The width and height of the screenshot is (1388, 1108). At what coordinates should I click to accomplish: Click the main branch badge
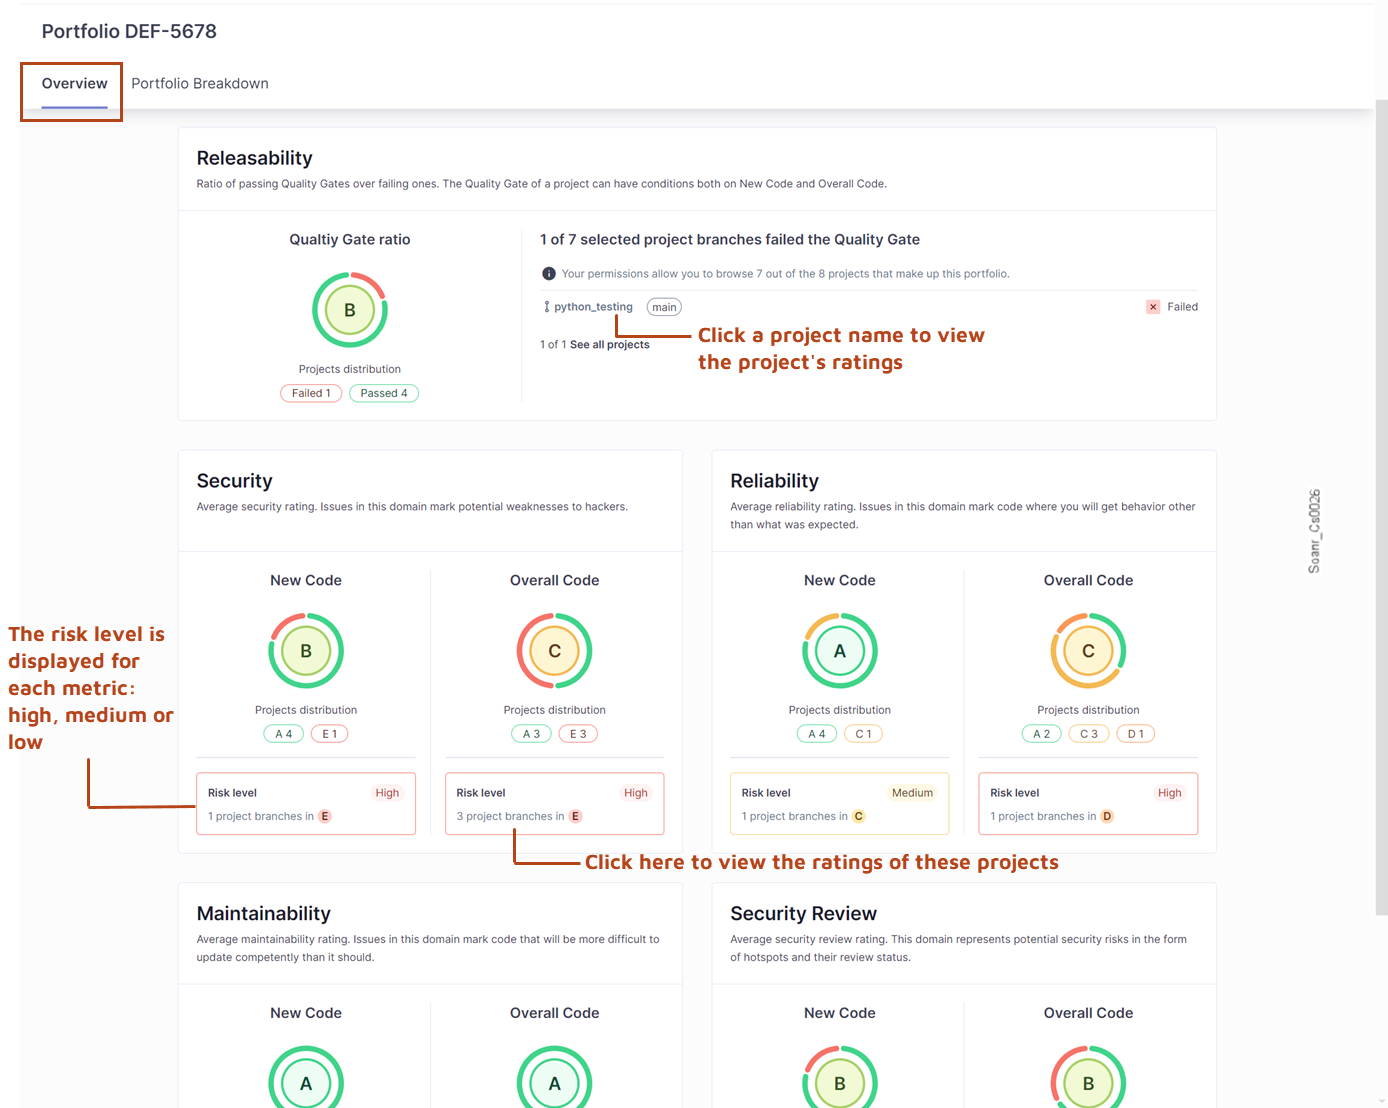[x=663, y=306]
